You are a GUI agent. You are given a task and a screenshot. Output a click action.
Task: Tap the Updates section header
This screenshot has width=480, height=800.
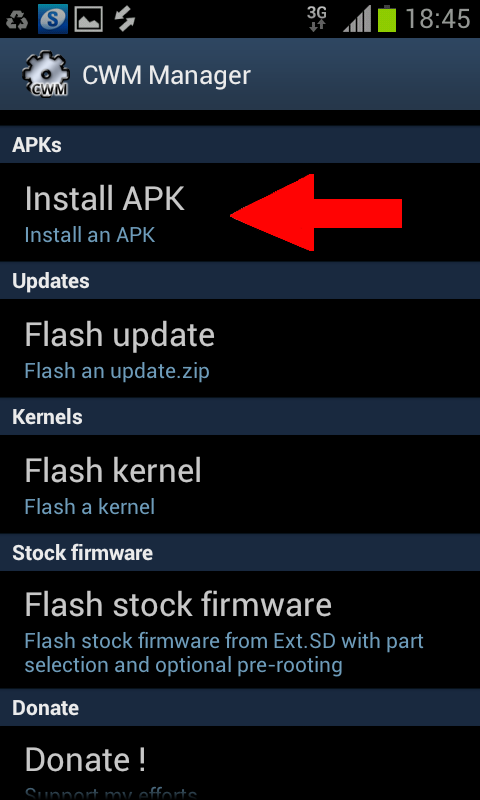pyautogui.click(x=240, y=281)
